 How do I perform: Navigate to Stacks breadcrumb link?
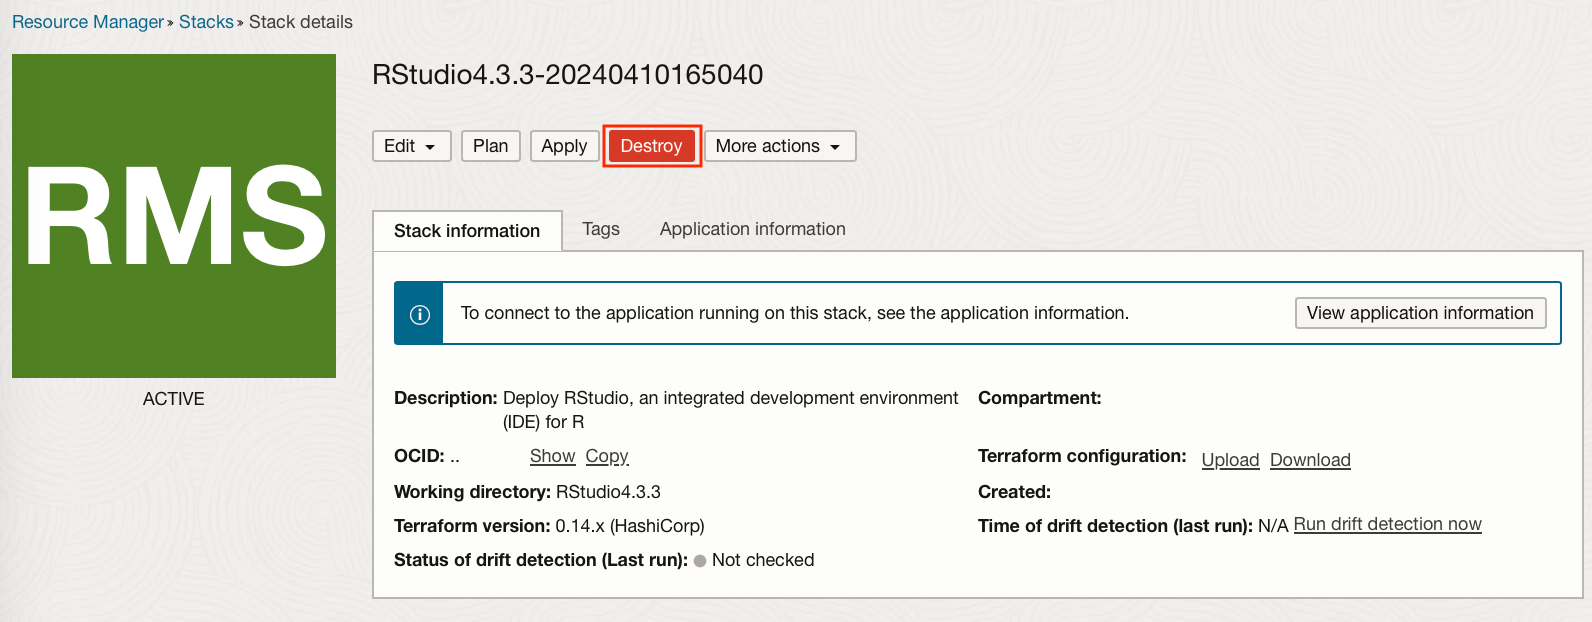pos(206,22)
